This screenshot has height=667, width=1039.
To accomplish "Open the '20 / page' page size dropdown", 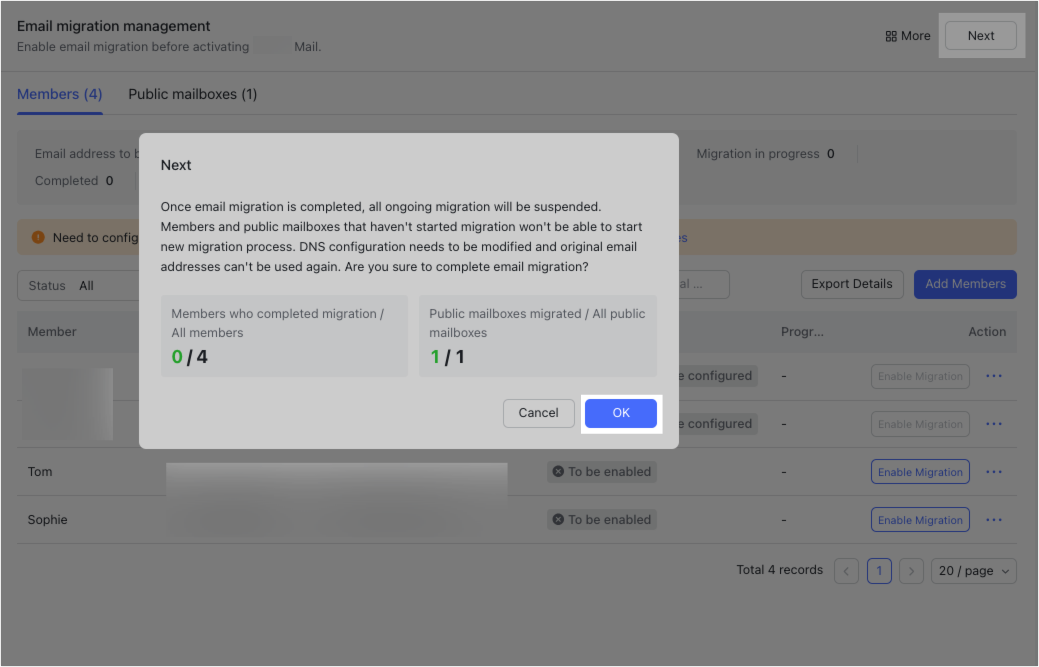I will (973, 570).
